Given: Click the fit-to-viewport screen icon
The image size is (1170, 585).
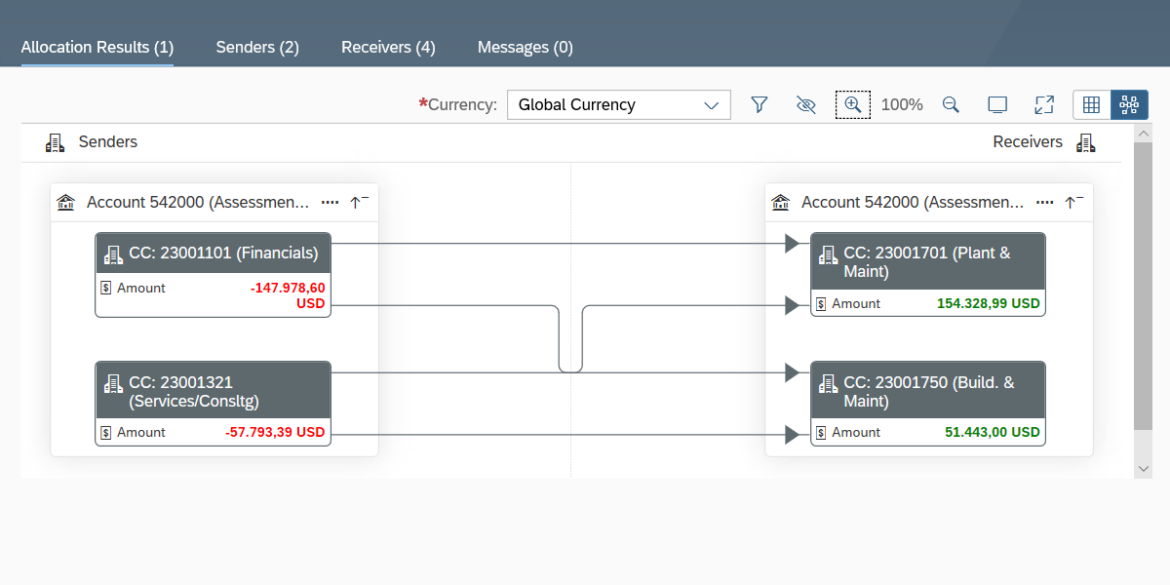Looking at the screenshot, I should (997, 105).
